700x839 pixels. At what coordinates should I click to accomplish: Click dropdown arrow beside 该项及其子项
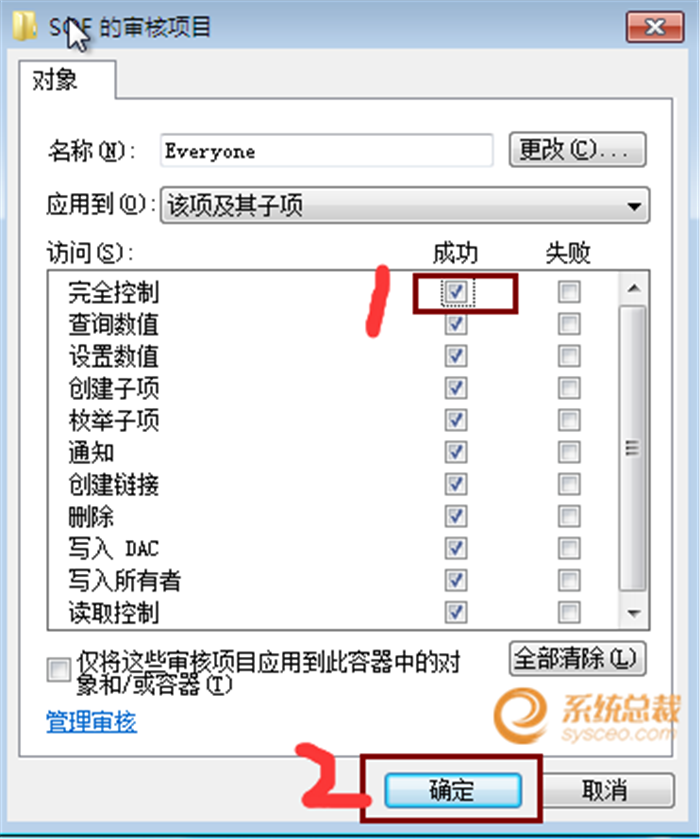(x=634, y=205)
